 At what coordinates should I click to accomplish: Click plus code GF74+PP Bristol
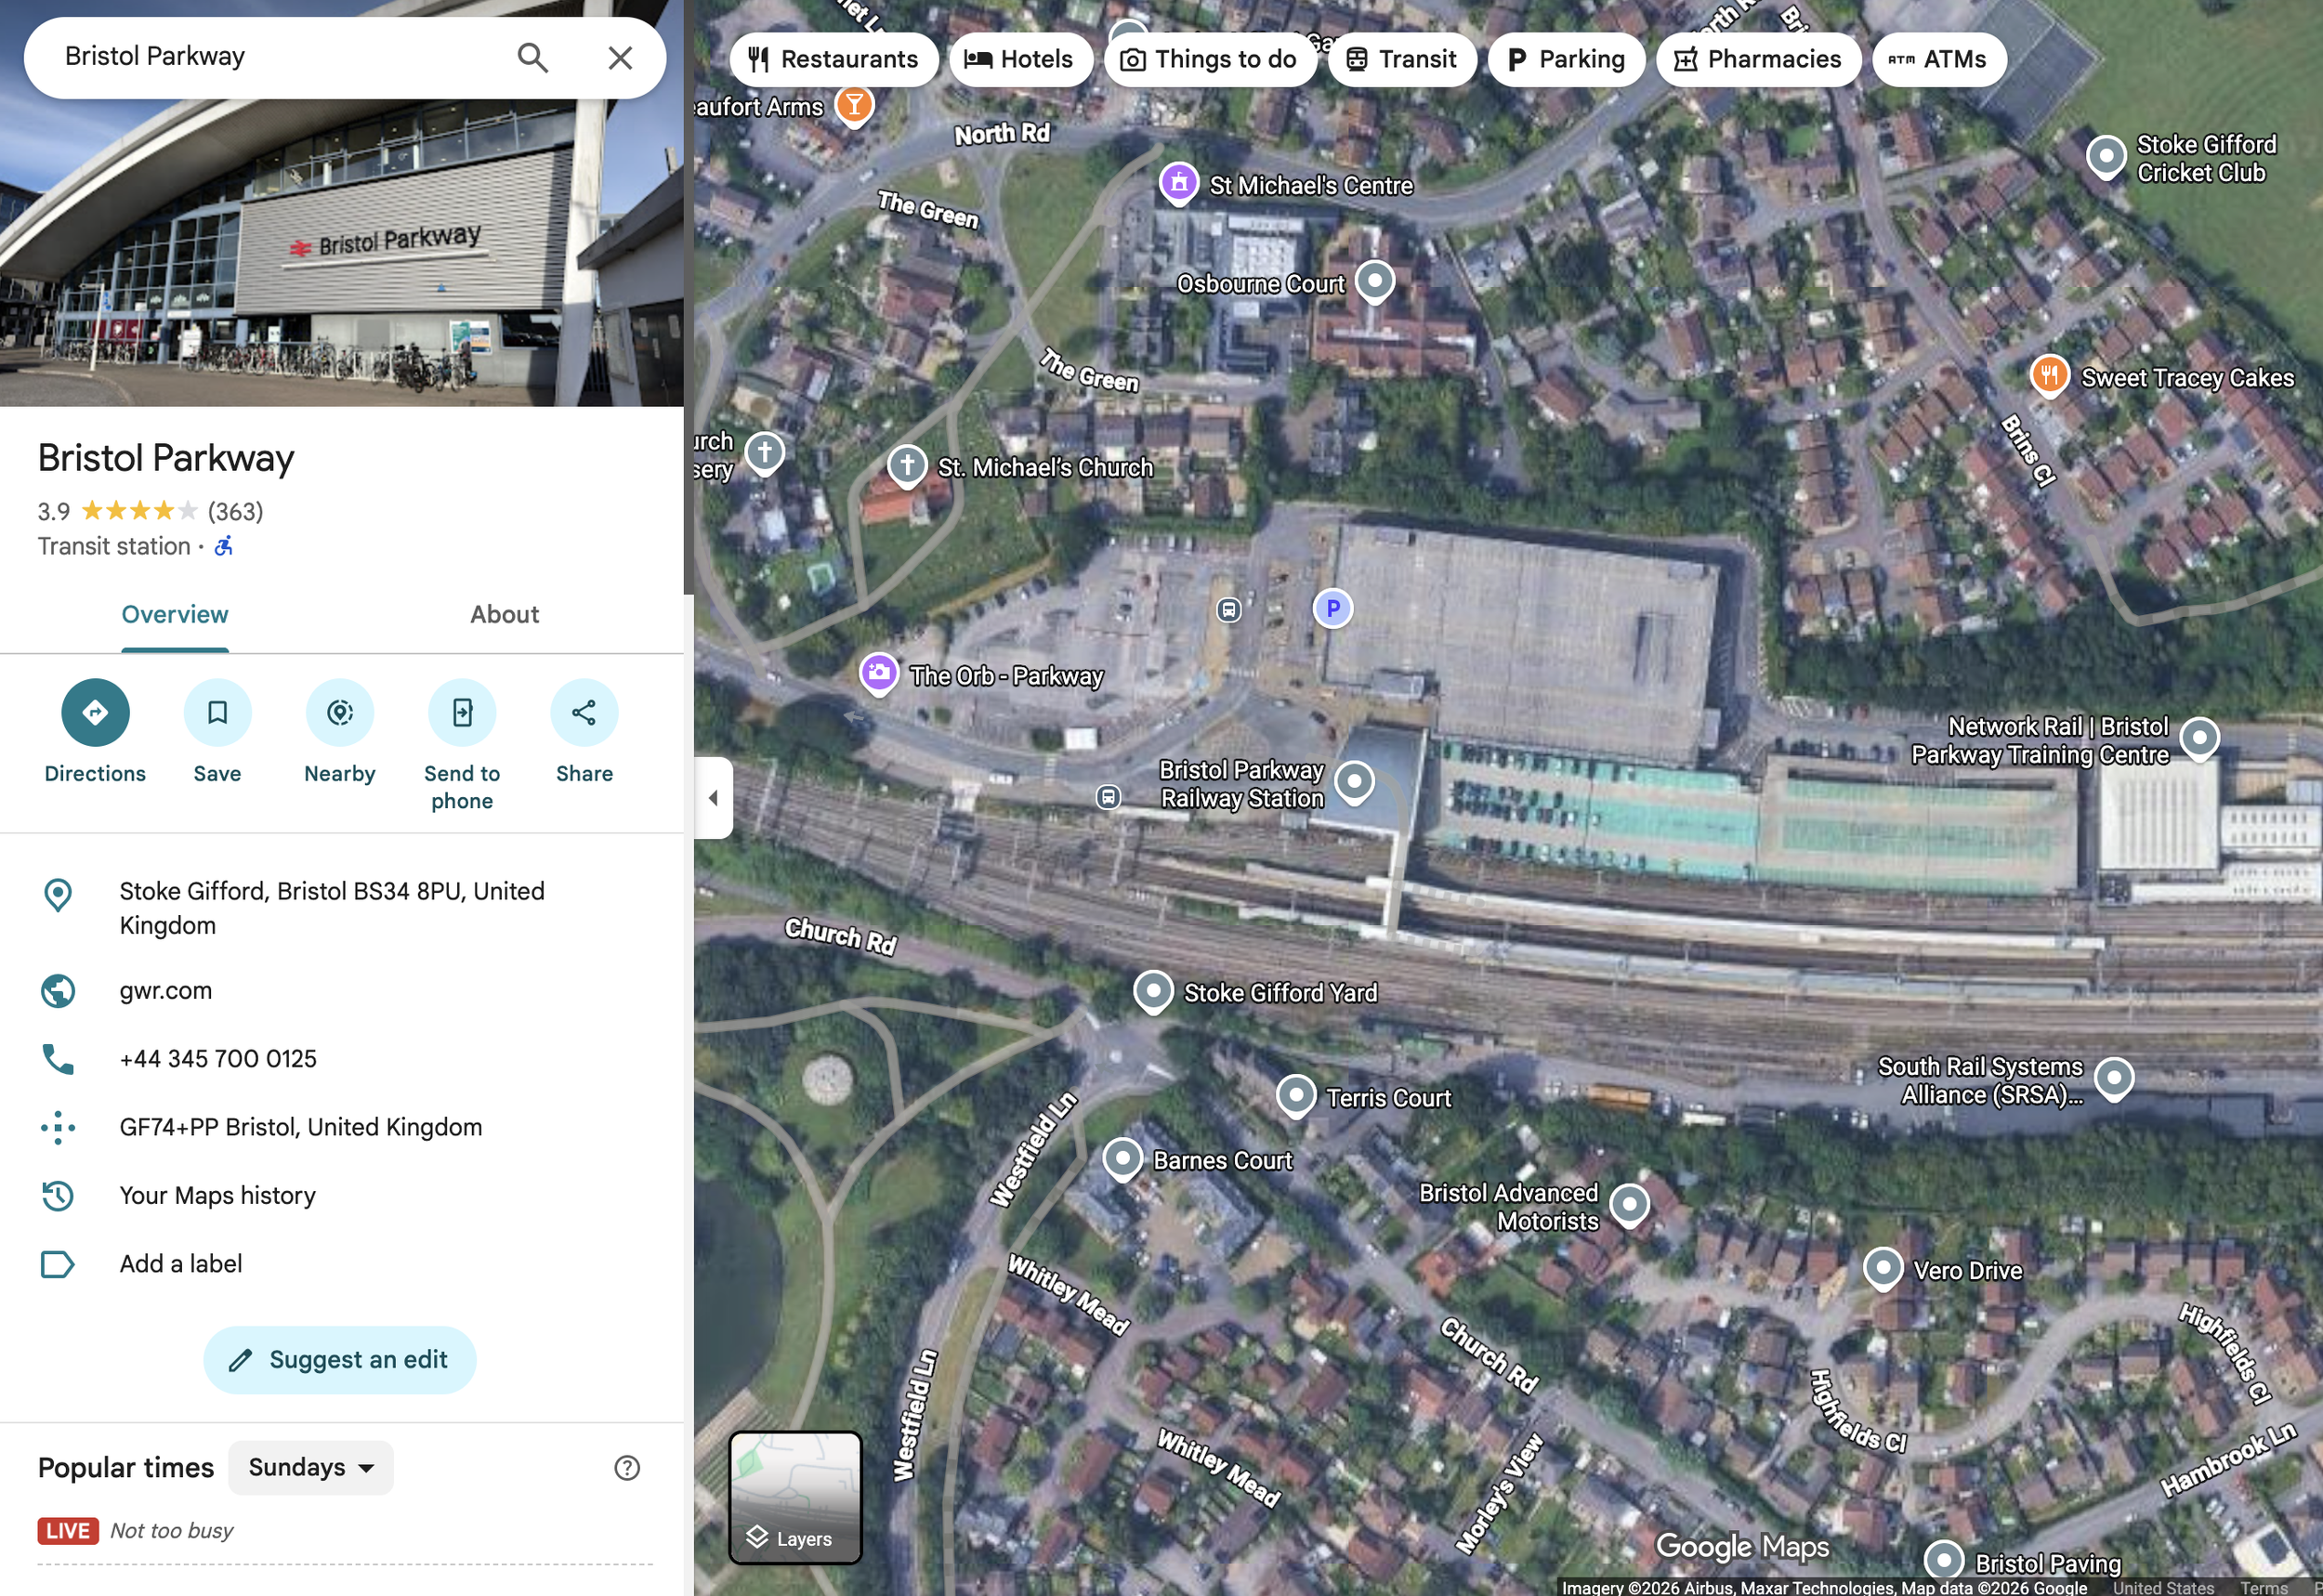[300, 1127]
